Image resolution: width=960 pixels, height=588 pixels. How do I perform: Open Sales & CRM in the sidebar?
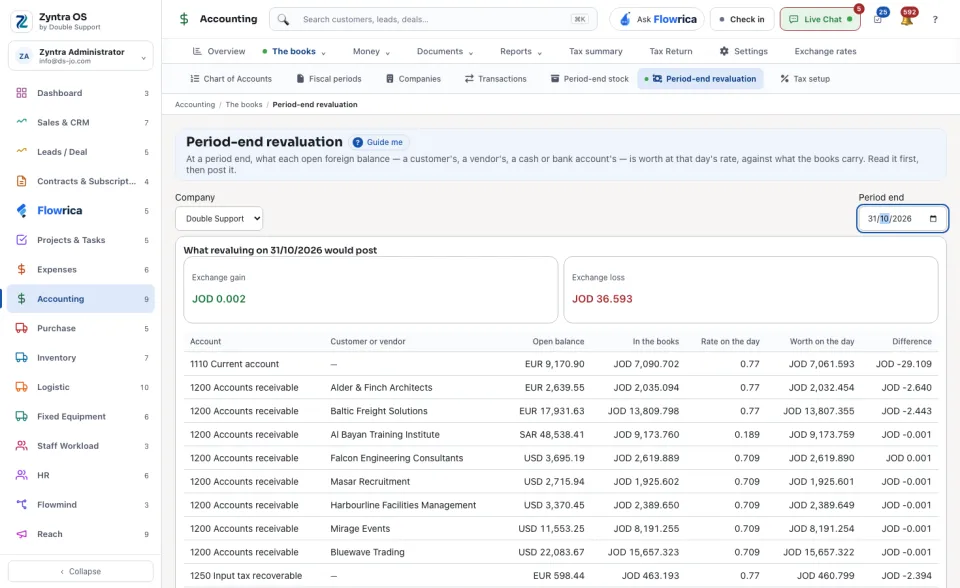81,122
